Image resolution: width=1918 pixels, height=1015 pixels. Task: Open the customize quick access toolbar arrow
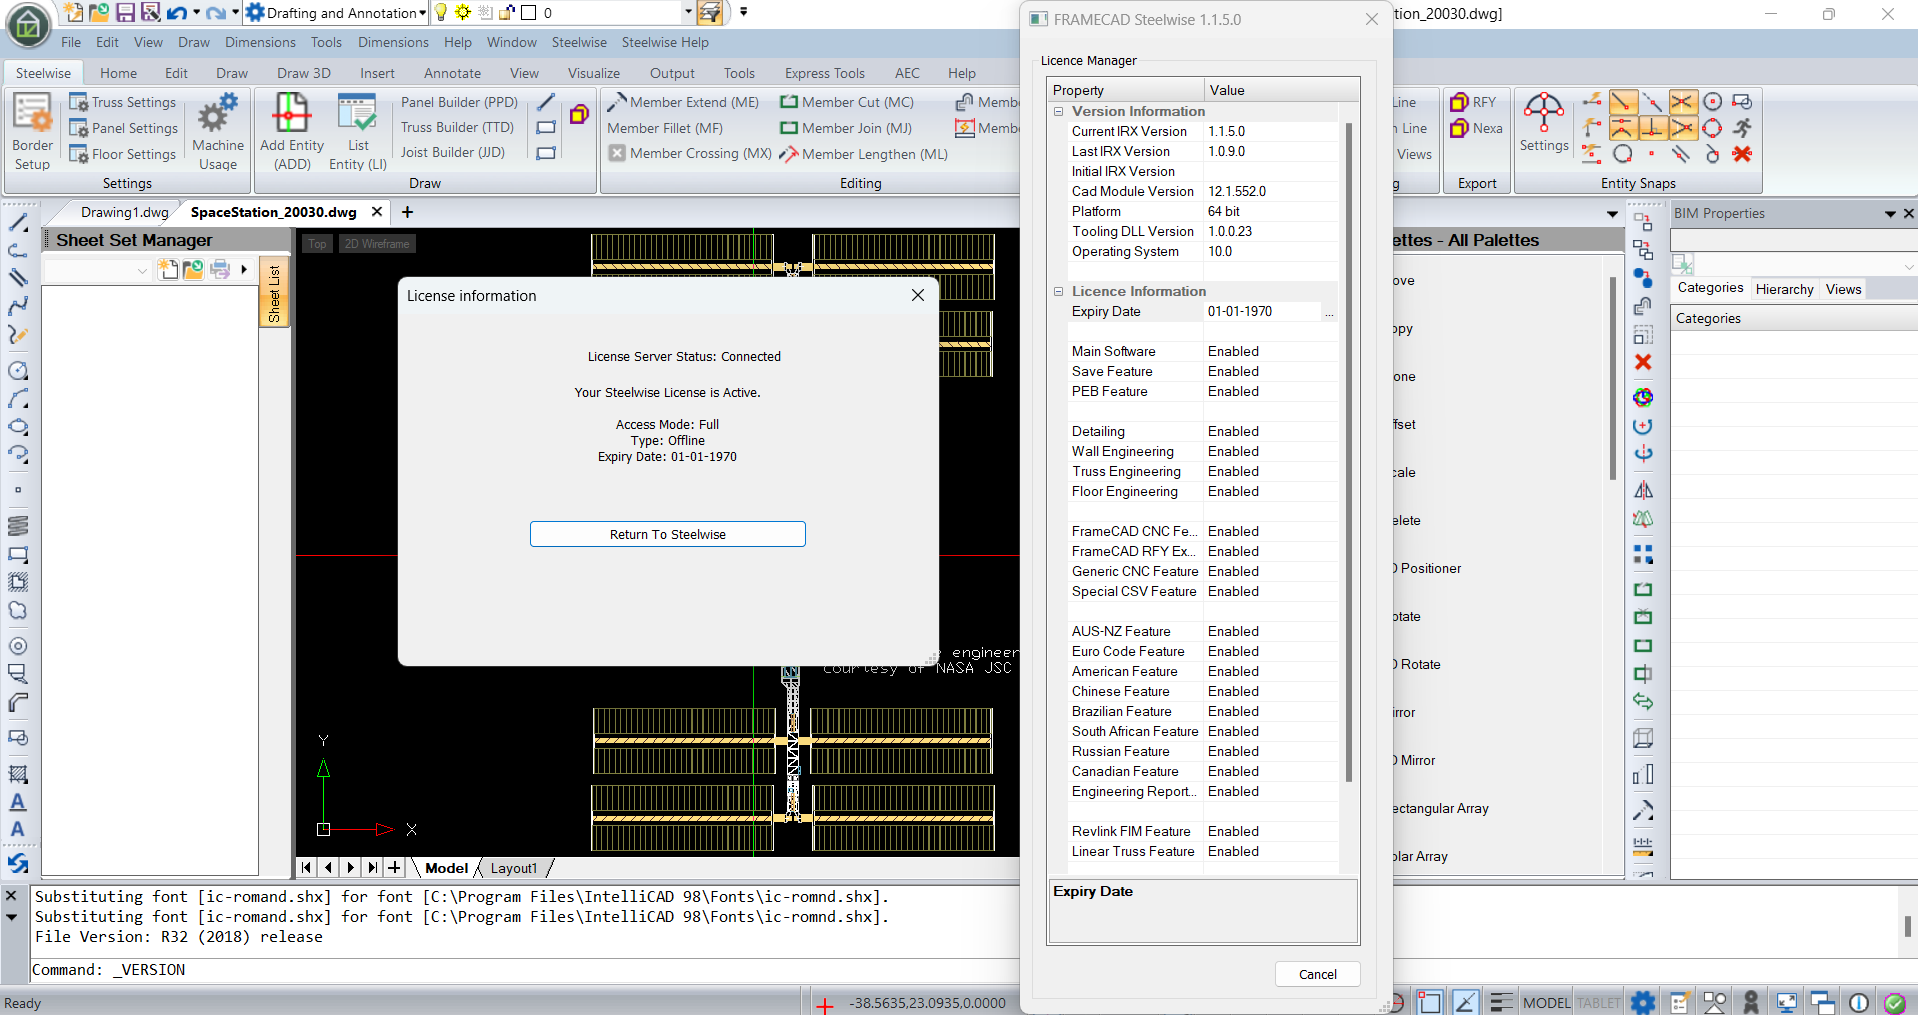pos(743,12)
